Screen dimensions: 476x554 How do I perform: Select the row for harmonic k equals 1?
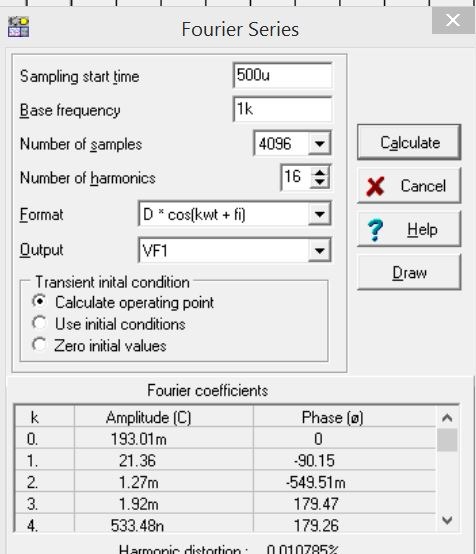pyautogui.click(x=225, y=460)
